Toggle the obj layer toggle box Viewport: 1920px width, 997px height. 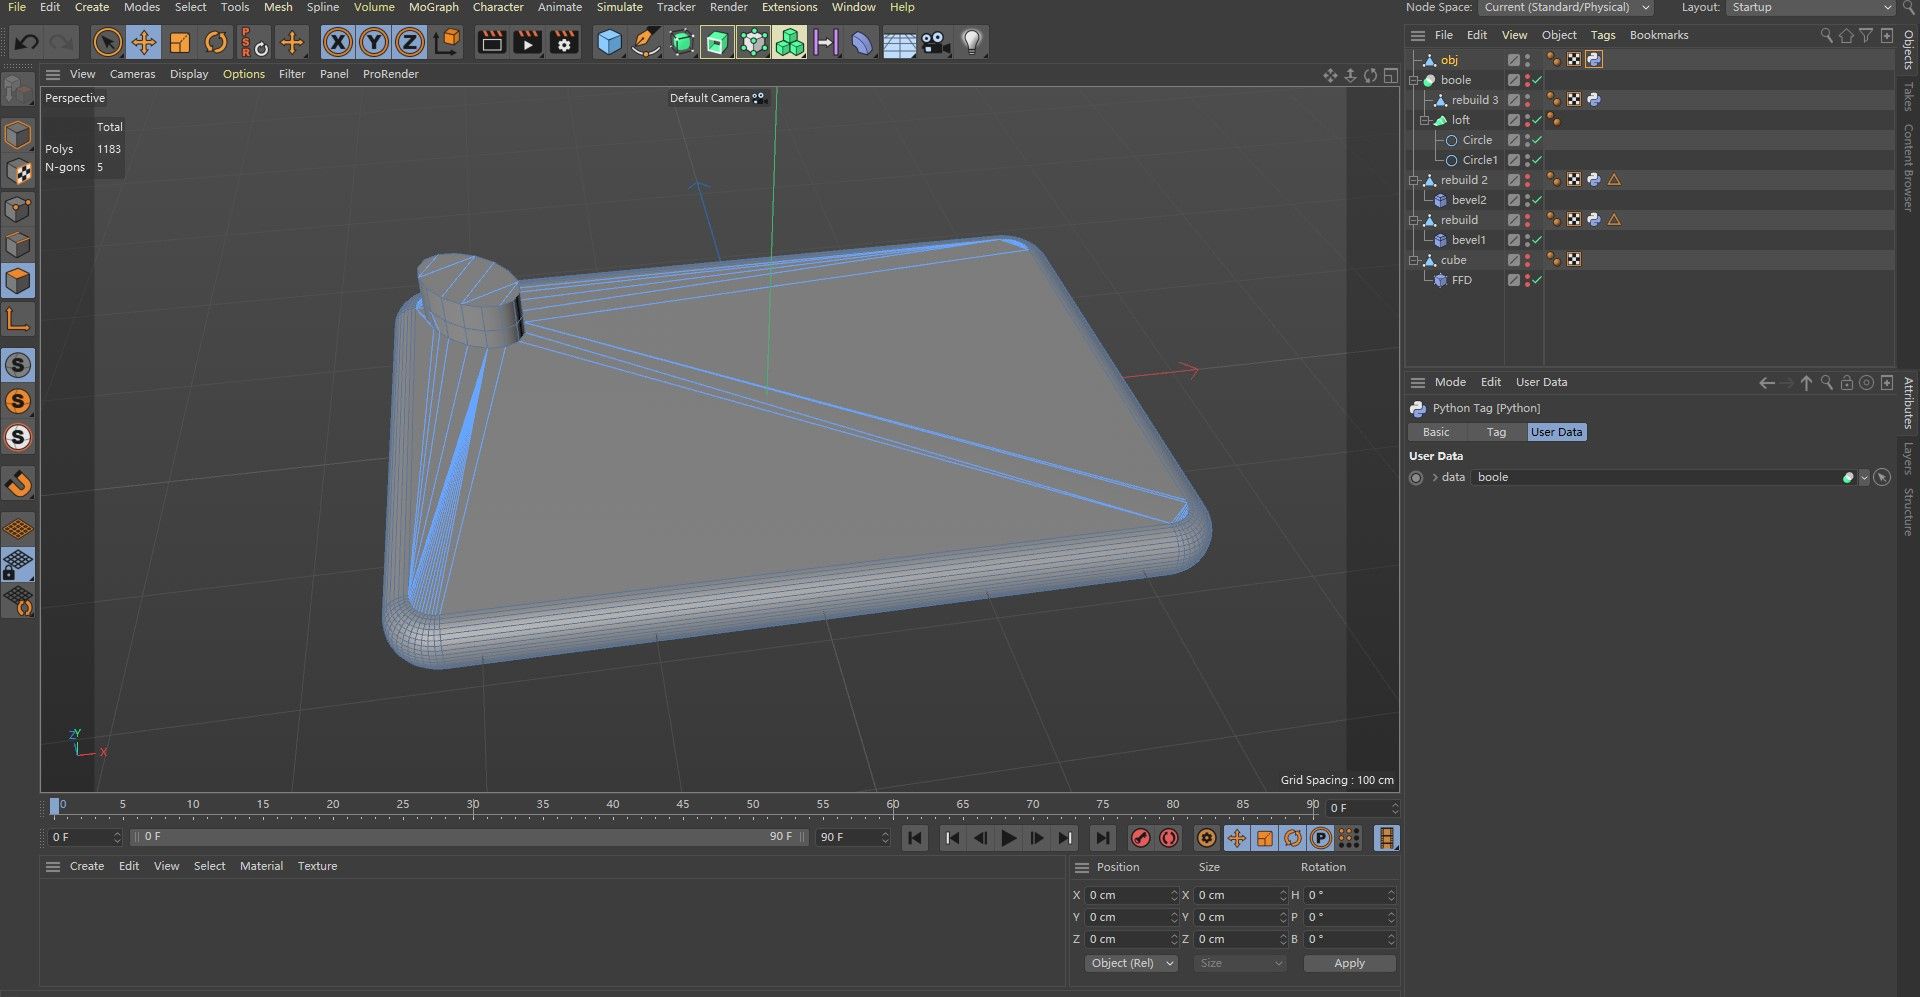[x=1514, y=60]
